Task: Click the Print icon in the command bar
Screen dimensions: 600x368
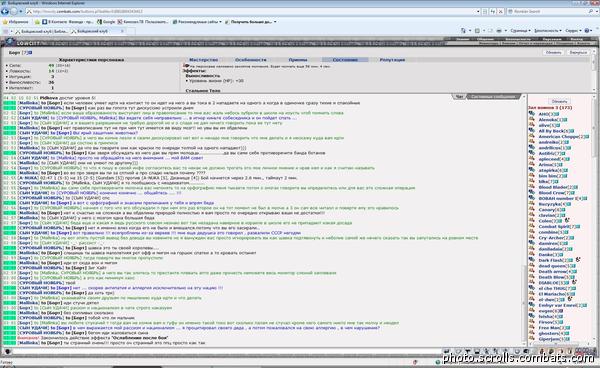Action: (x=499, y=31)
